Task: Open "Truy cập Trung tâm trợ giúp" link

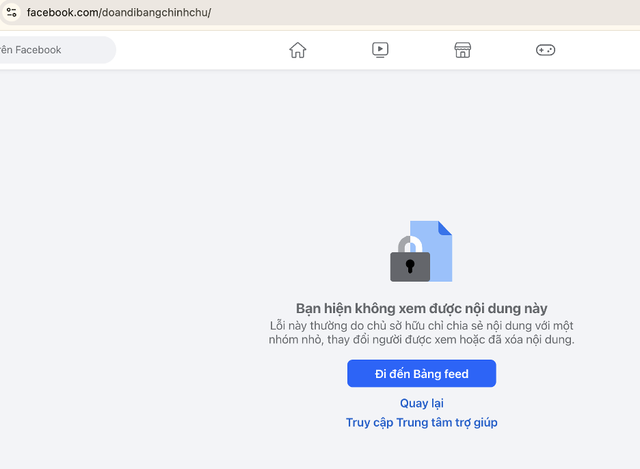Action: click(421, 423)
